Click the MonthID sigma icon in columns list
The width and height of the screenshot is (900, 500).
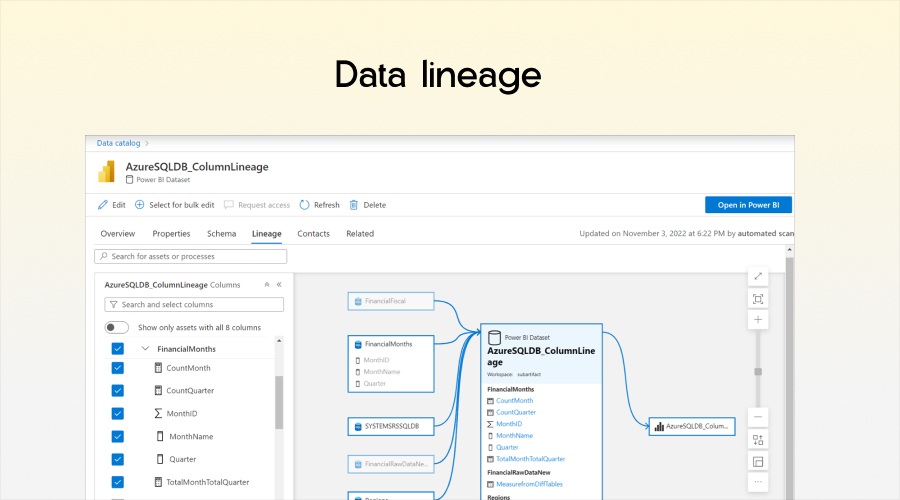(158, 413)
